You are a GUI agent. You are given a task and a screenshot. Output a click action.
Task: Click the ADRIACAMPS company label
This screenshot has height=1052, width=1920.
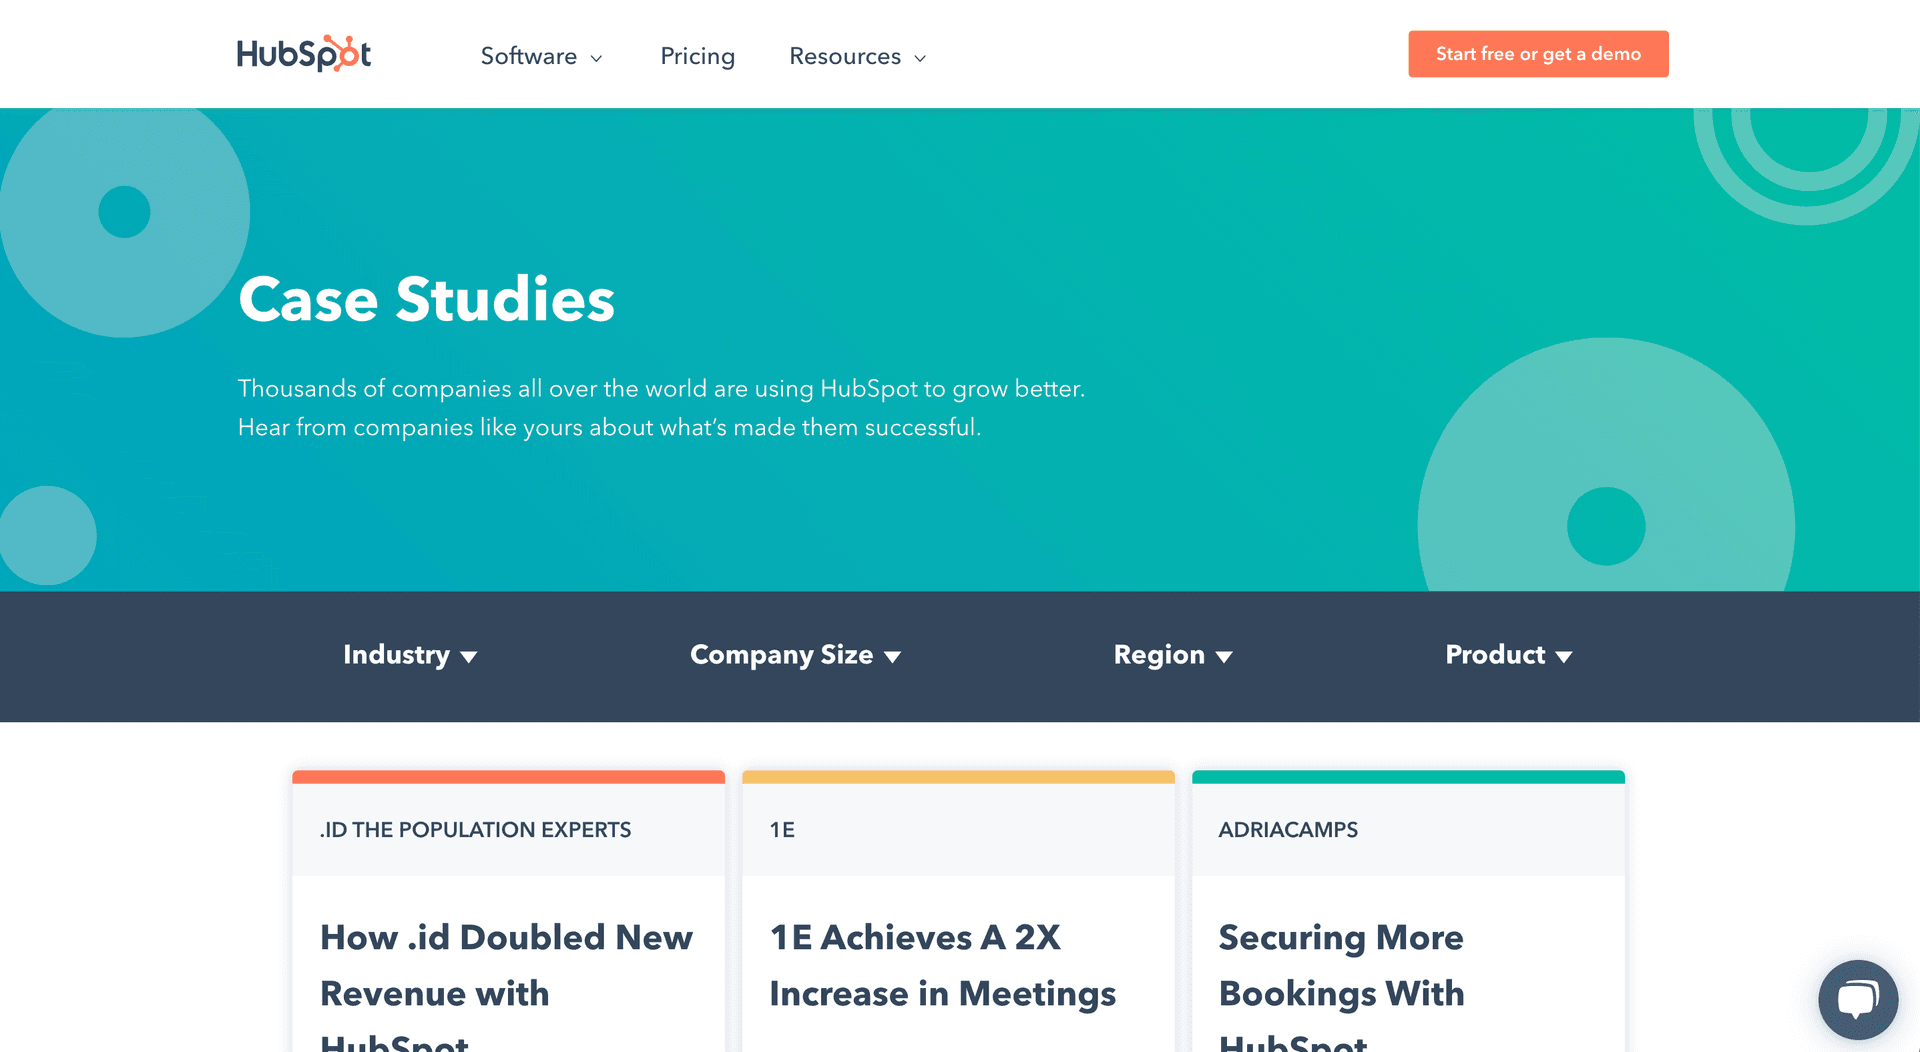1288,830
